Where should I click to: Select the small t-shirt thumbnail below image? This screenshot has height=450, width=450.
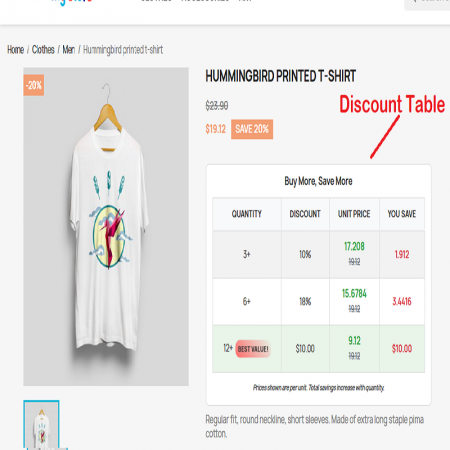(x=41, y=425)
